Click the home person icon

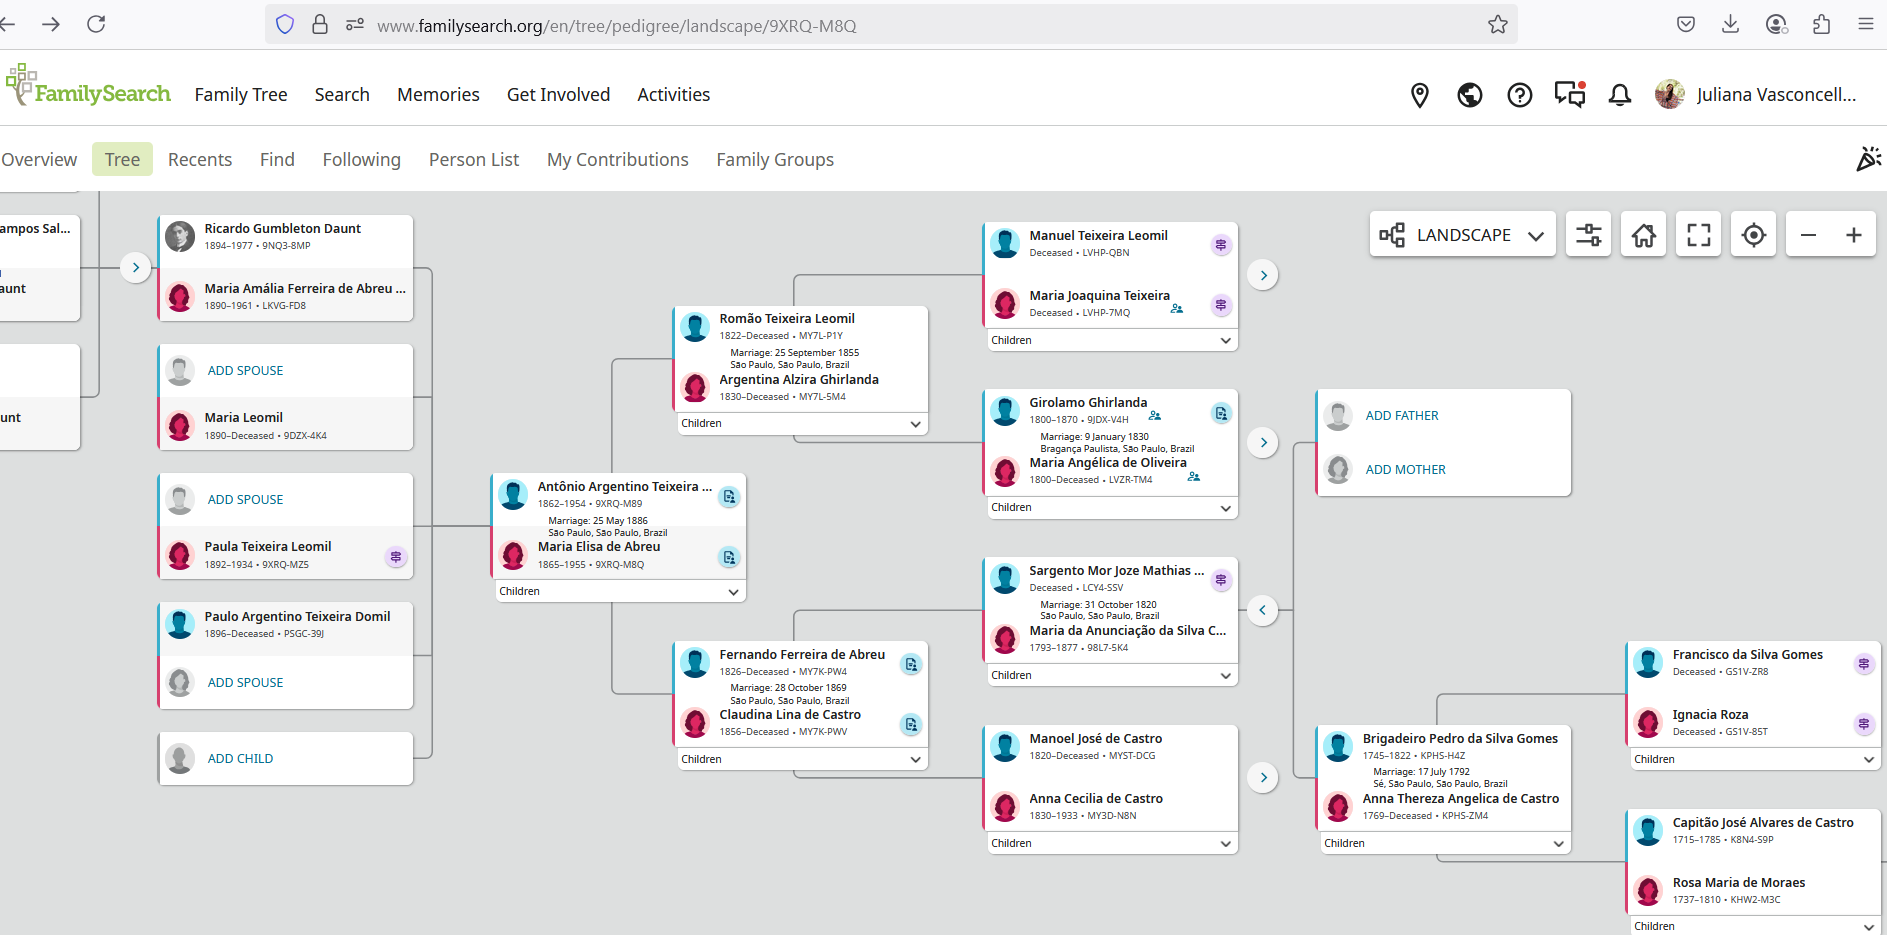coord(1643,235)
